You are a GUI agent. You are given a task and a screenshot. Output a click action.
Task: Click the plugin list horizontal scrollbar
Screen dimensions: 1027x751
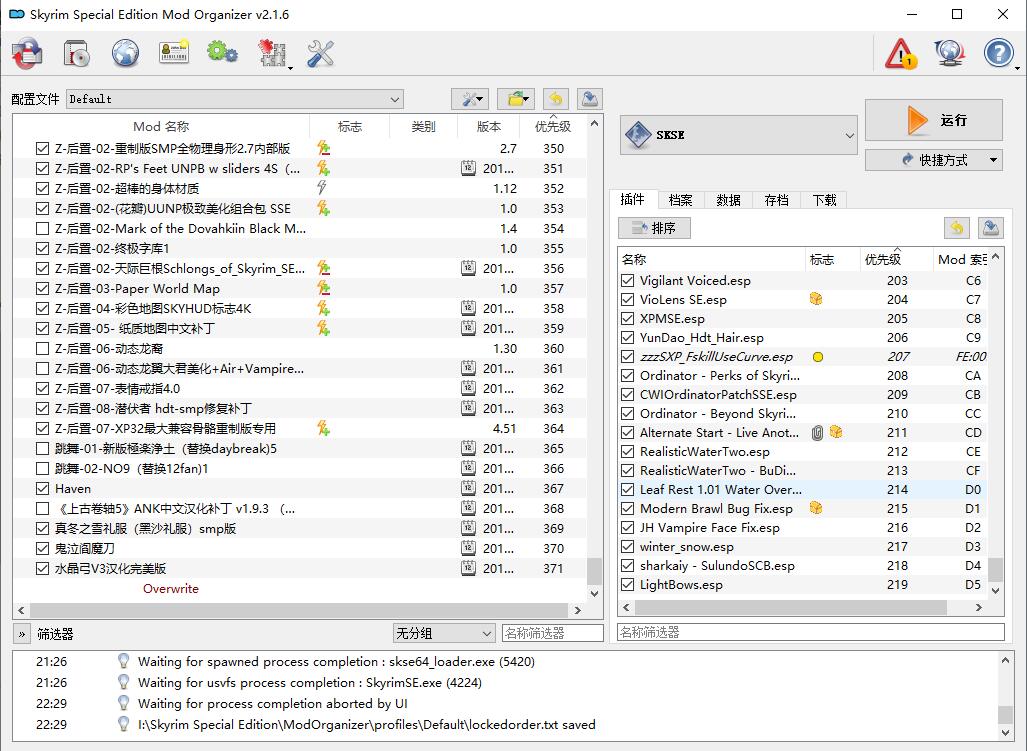coord(789,608)
